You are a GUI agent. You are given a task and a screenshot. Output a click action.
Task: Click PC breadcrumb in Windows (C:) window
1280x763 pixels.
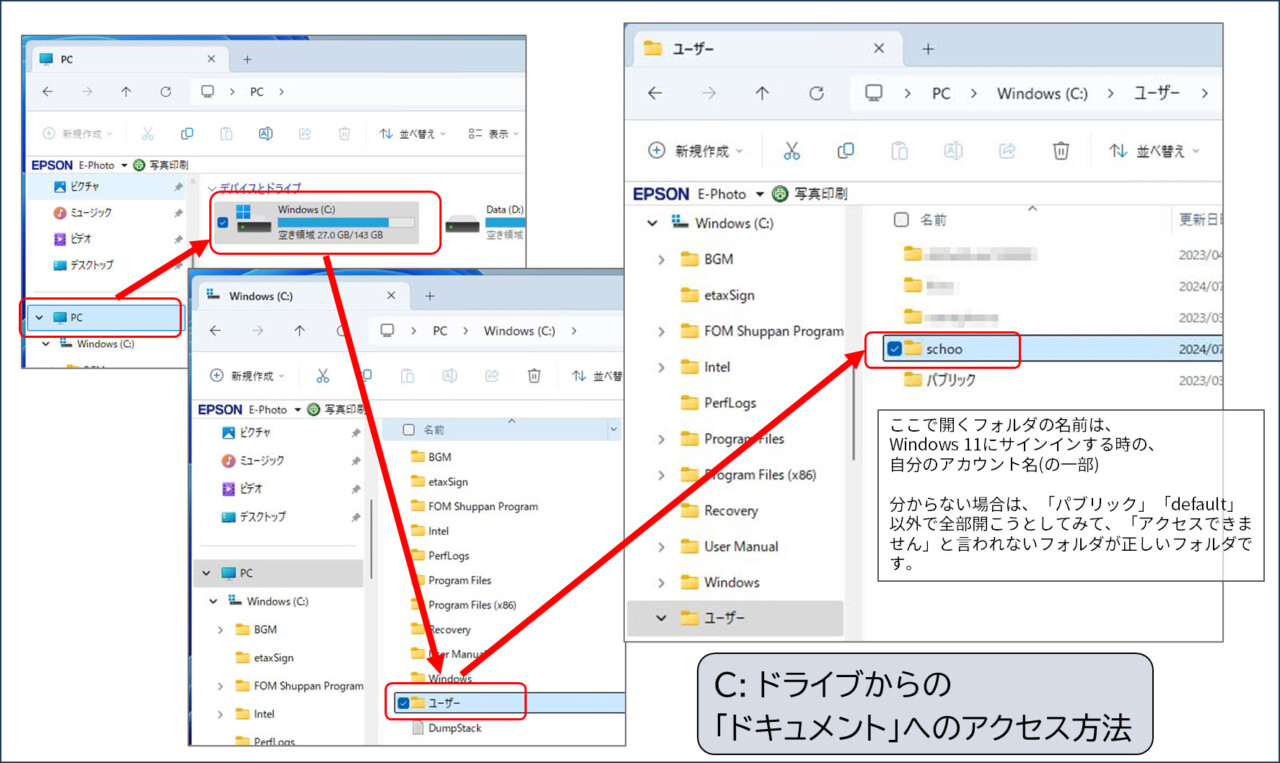click(x=440, y=330)
